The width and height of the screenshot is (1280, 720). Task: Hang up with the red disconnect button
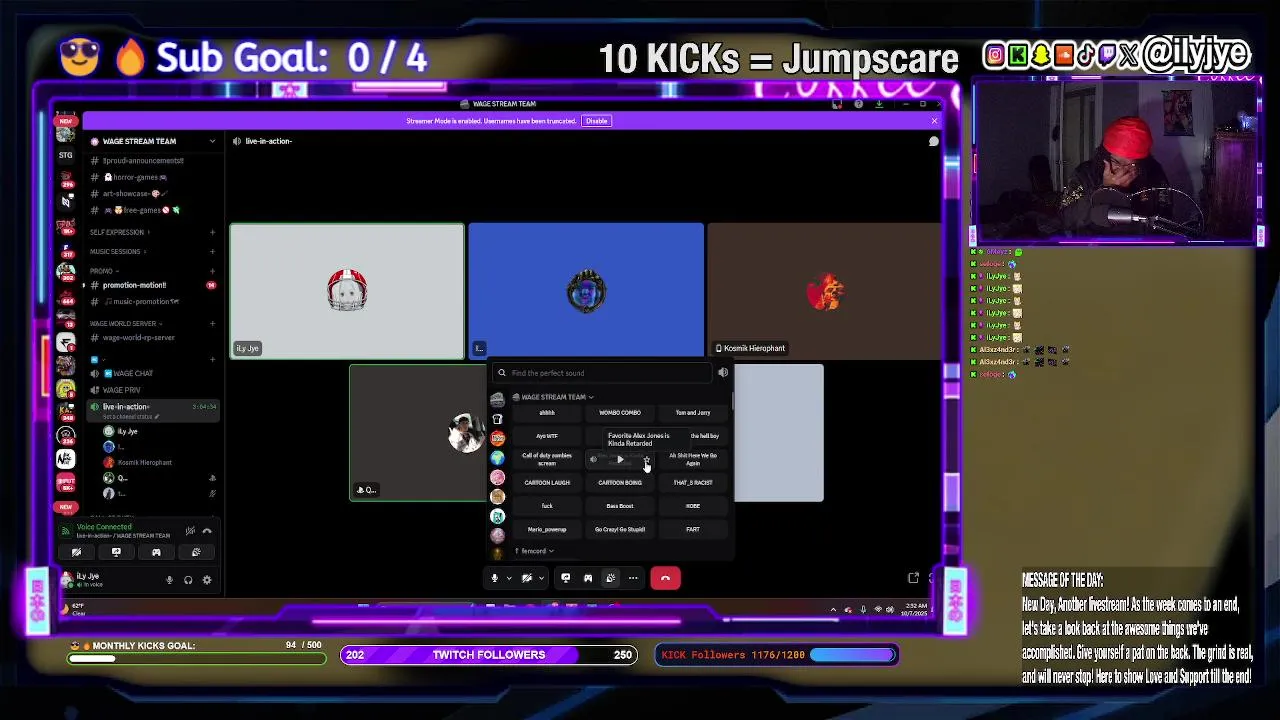(665, 578)
